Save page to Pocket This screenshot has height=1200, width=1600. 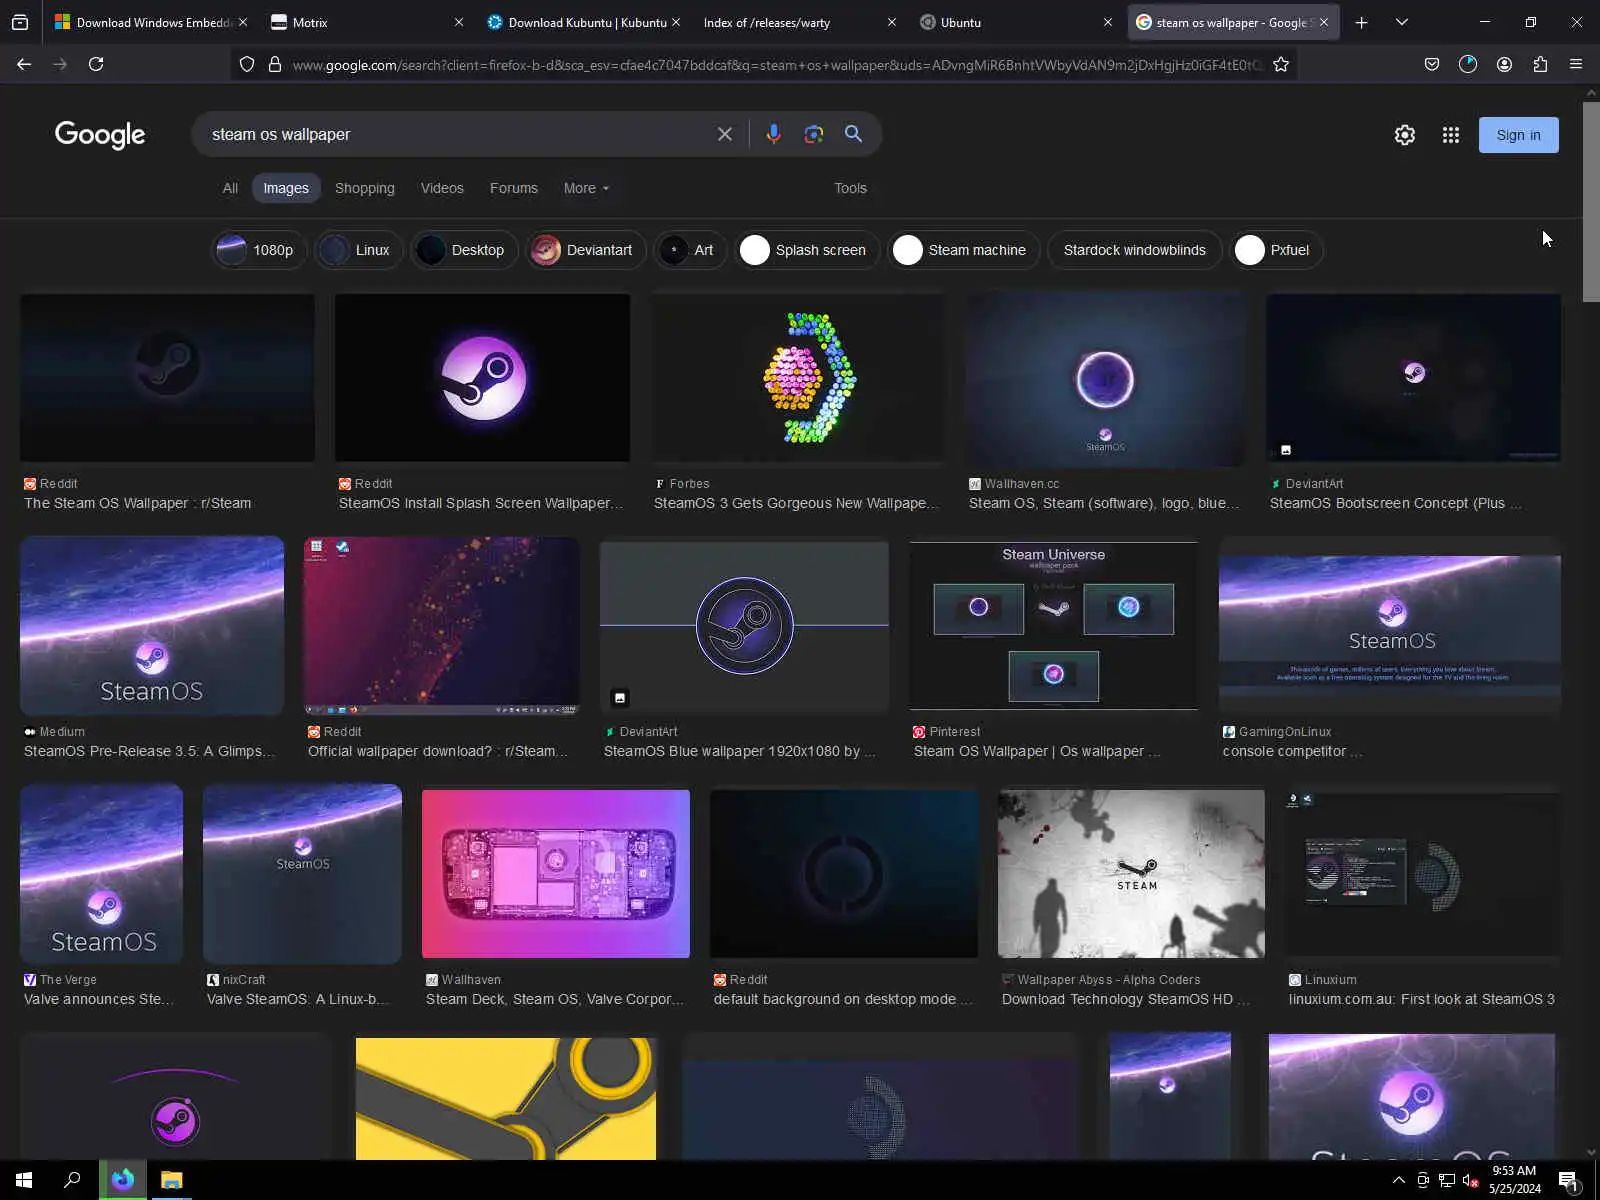pos(1432,64)
